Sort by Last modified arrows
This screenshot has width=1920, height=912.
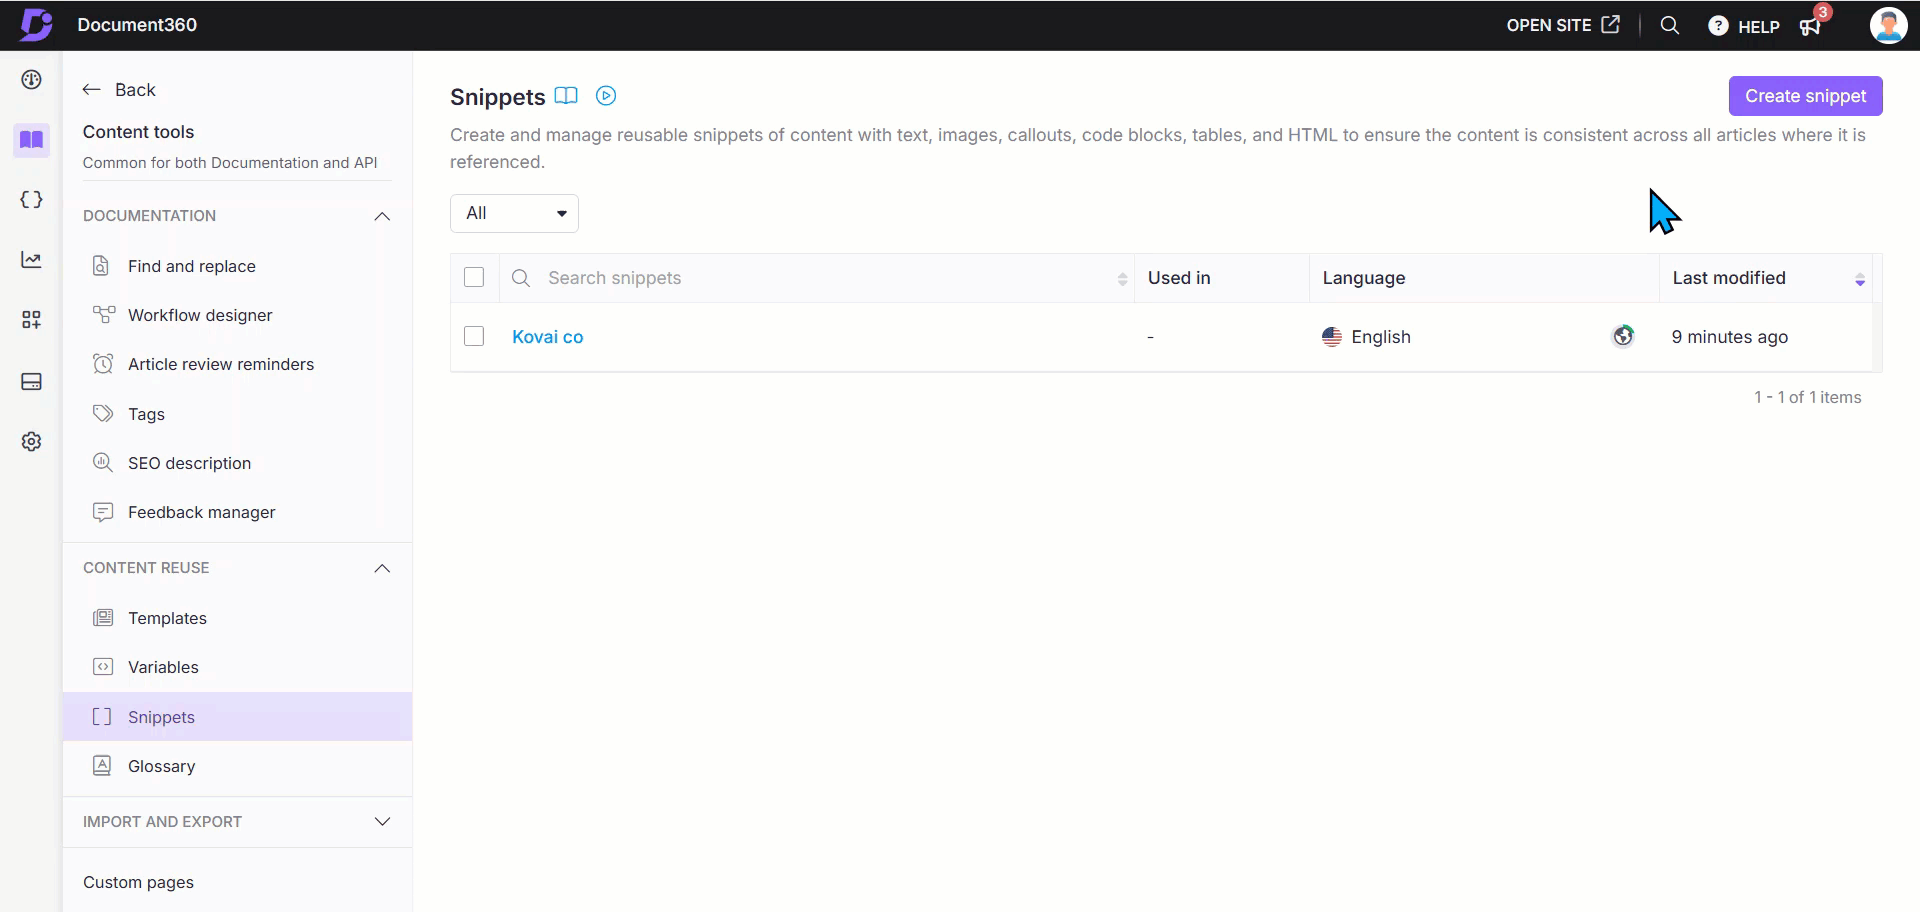(1860, 279)
